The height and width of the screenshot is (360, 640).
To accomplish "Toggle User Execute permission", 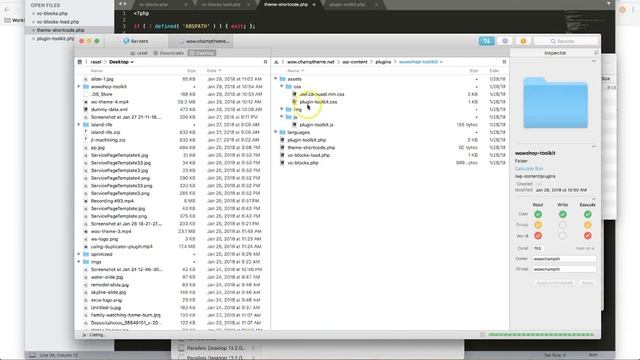I will click(x=587, y=214).
